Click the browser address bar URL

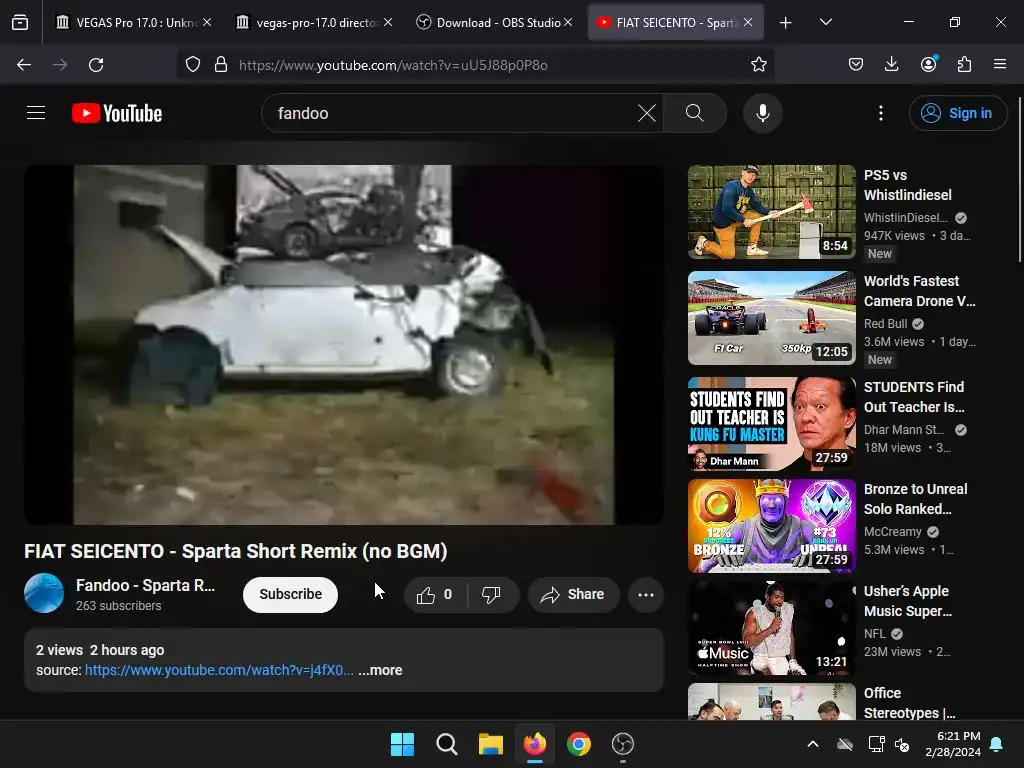coord(393,65)
